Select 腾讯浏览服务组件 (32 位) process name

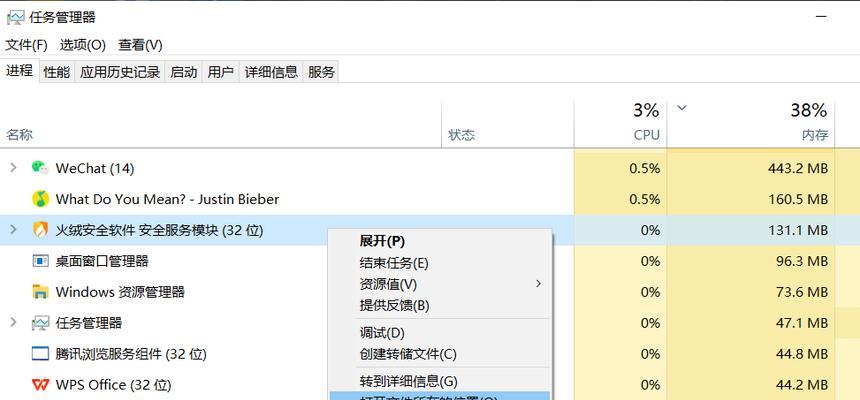click(x=131, y=354)
